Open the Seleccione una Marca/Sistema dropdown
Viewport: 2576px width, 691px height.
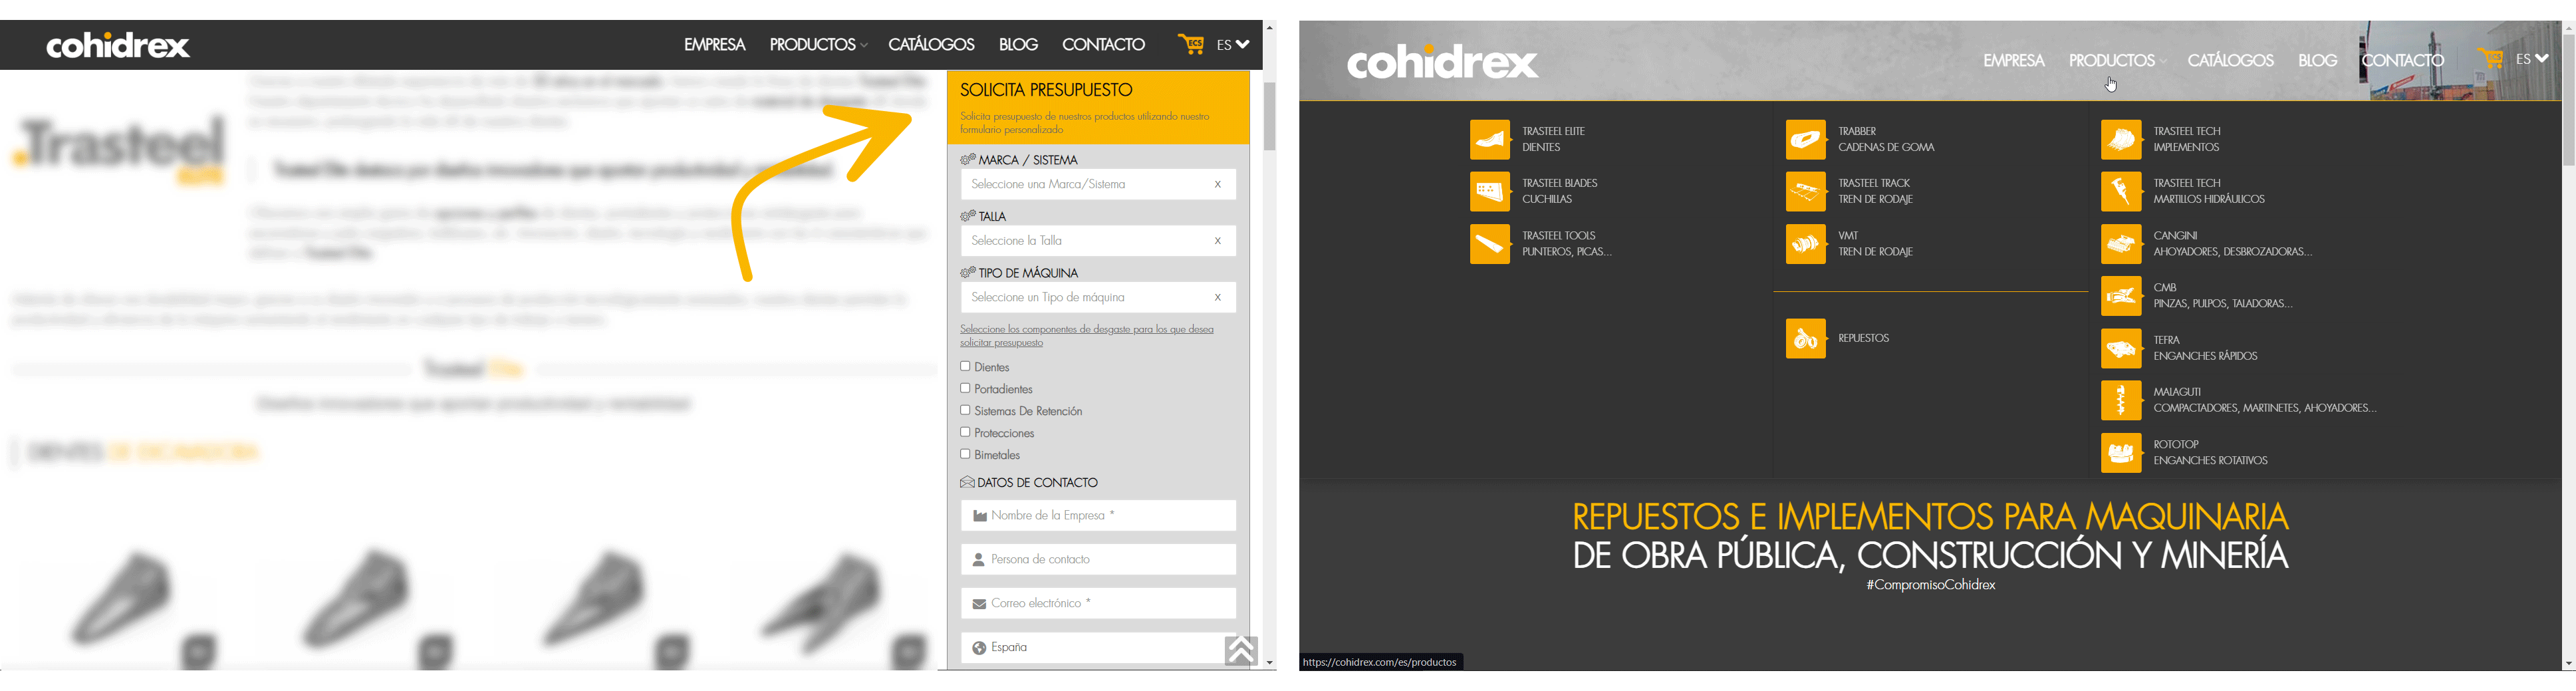coord(1098,184)
